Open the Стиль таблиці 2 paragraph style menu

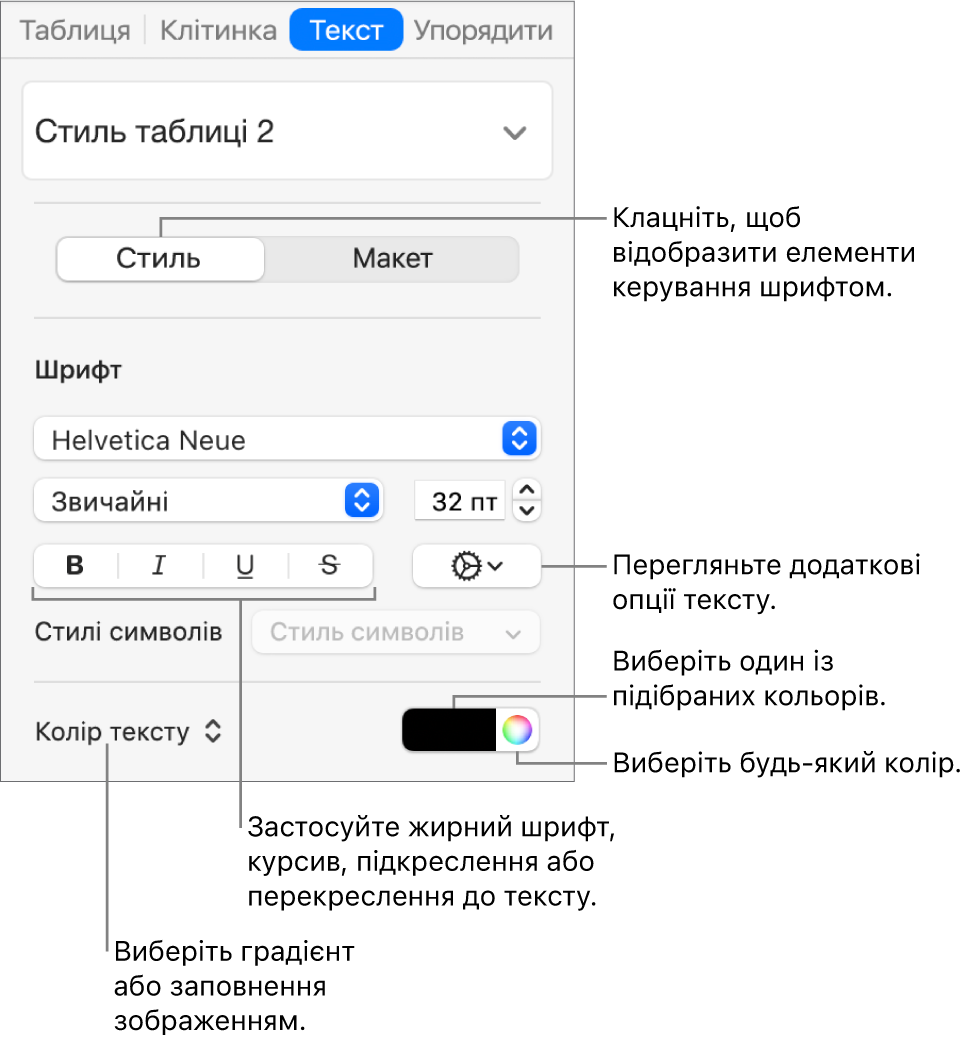[x=287, y=131]
